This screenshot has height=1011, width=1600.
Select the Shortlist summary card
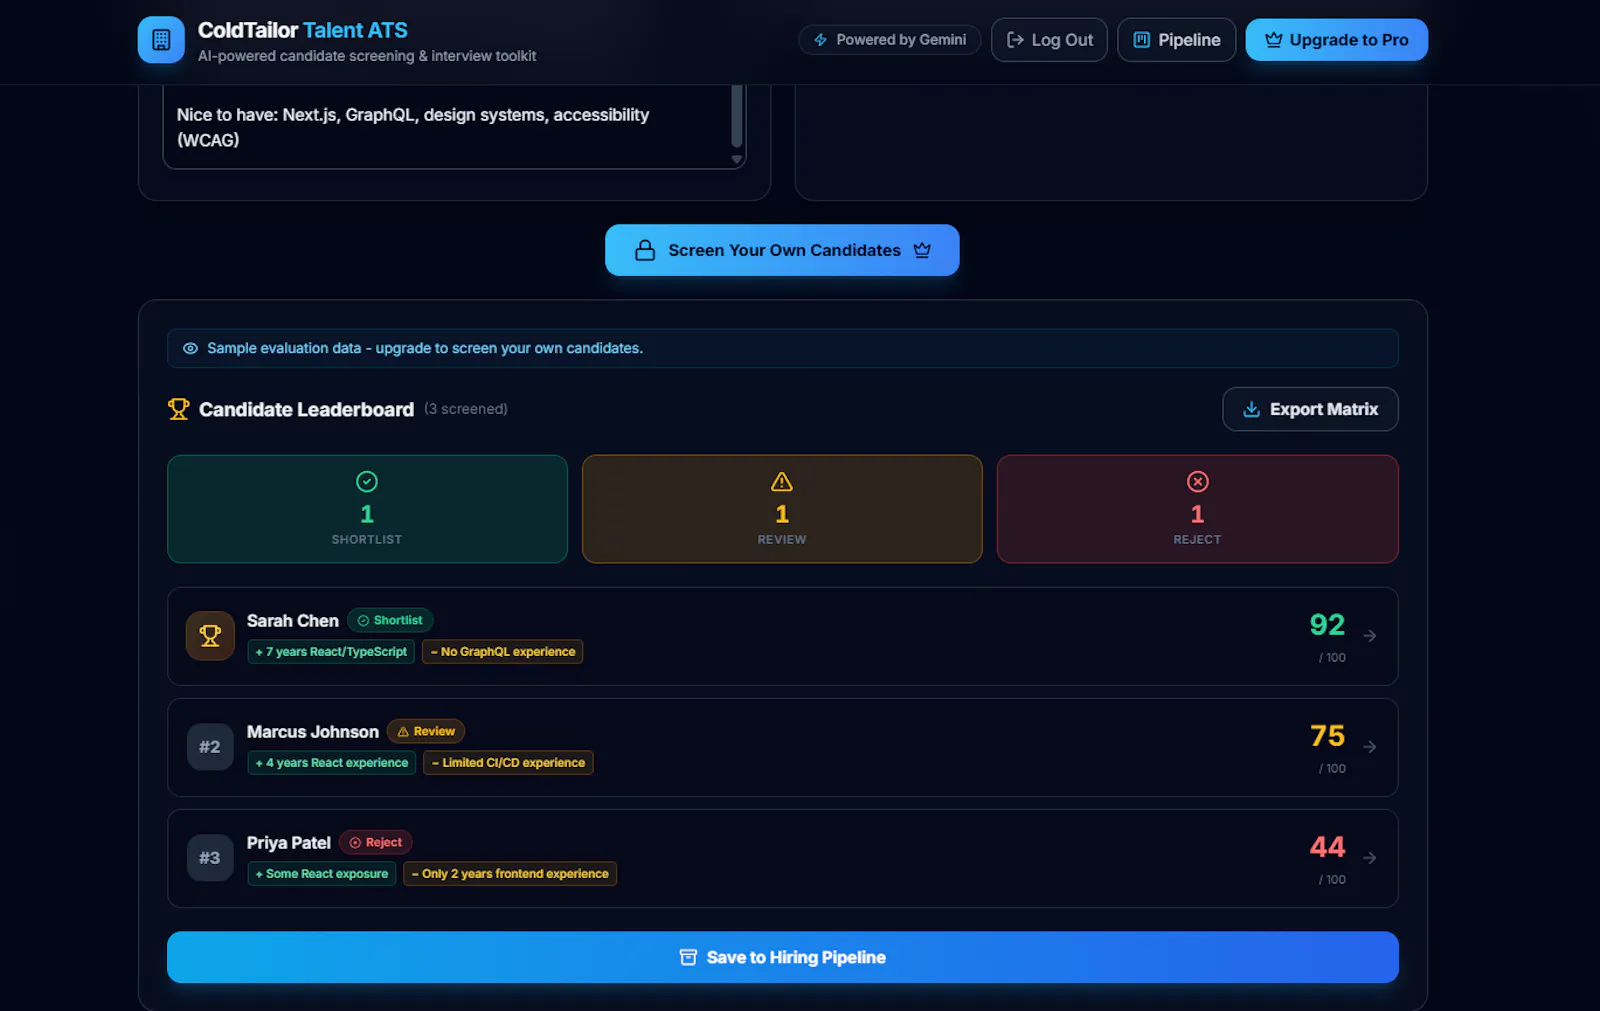click(x=367, y=509)
